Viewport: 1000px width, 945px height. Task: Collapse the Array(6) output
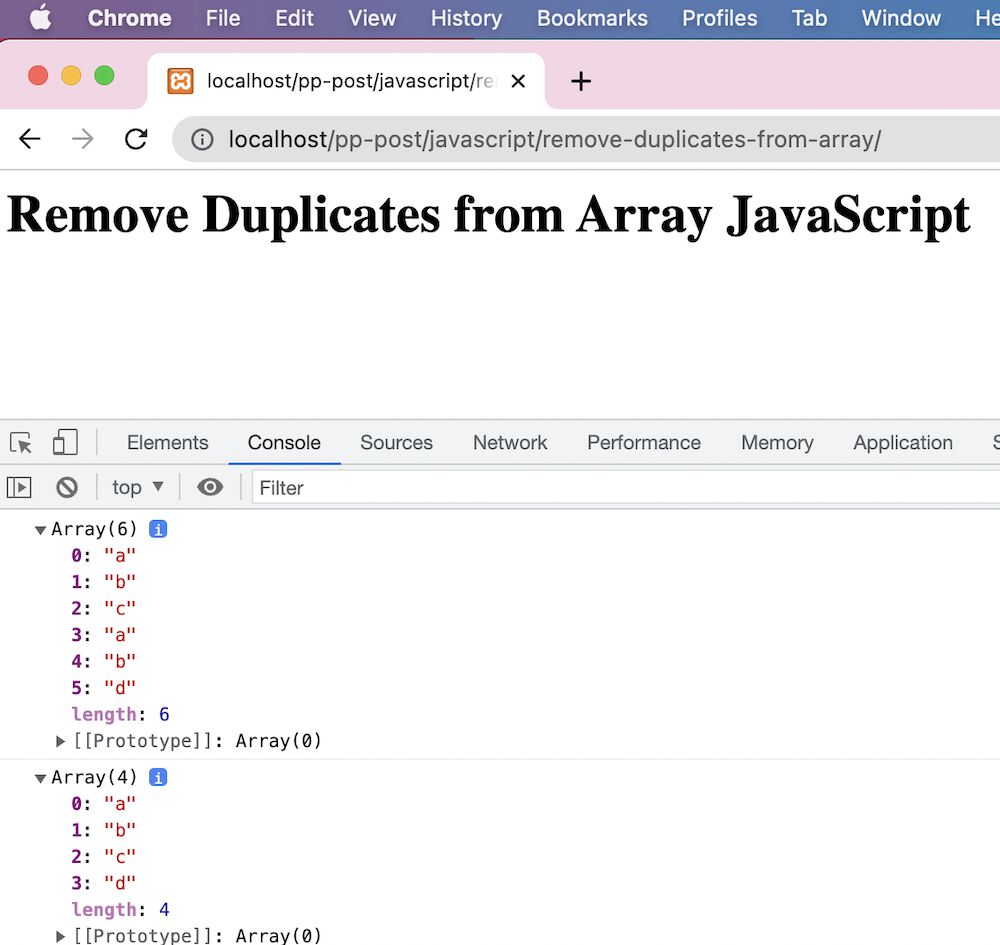[x=40, y=529]
